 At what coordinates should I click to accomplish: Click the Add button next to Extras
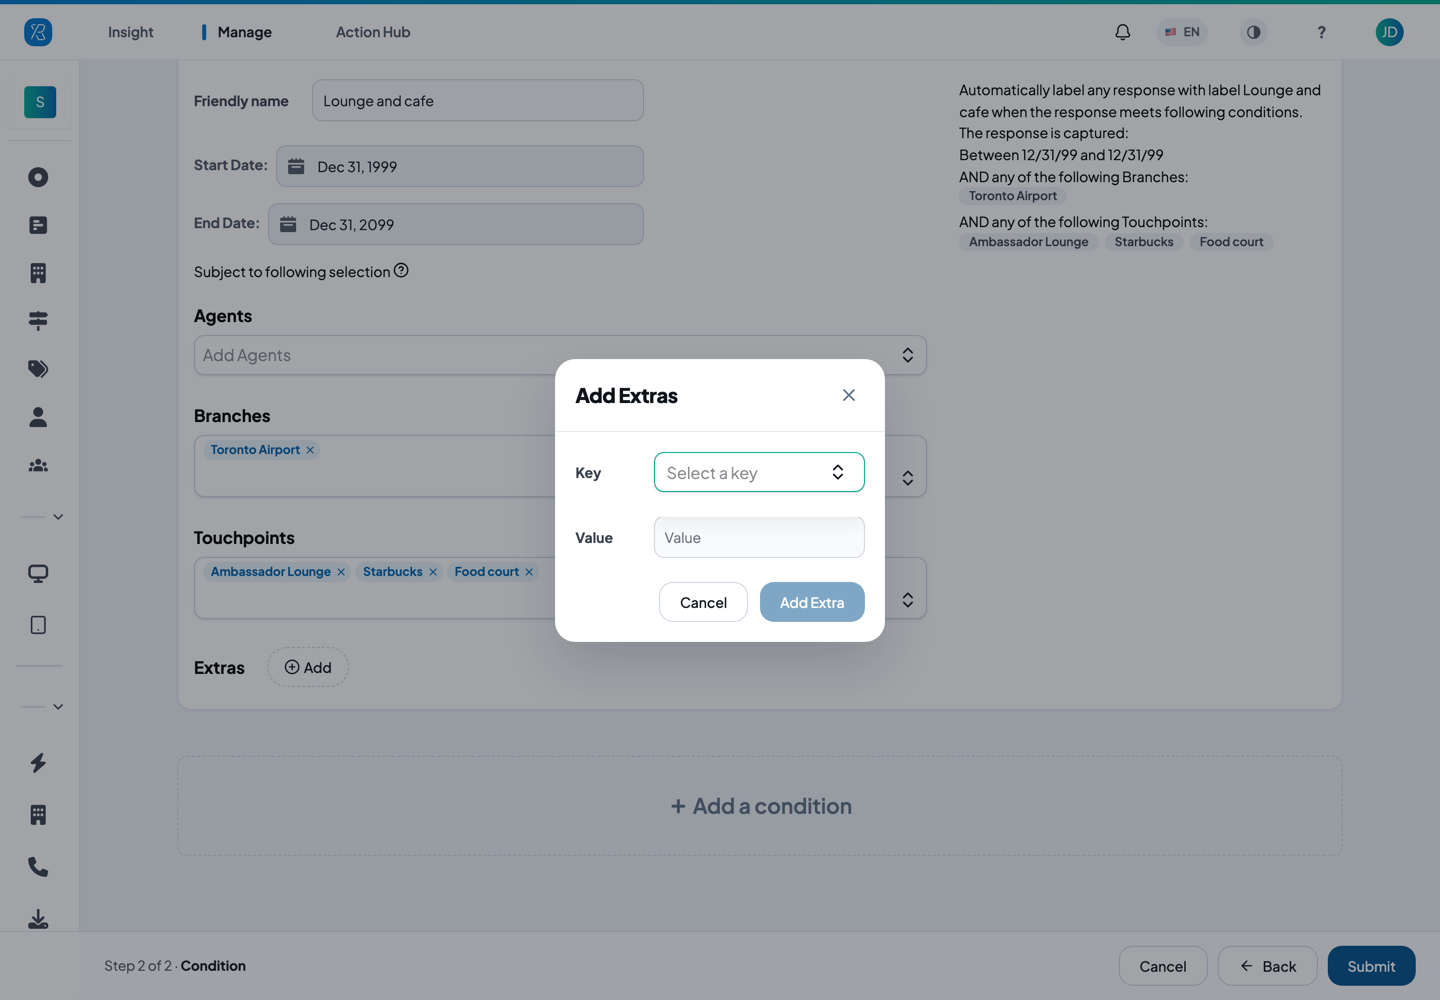308,667
